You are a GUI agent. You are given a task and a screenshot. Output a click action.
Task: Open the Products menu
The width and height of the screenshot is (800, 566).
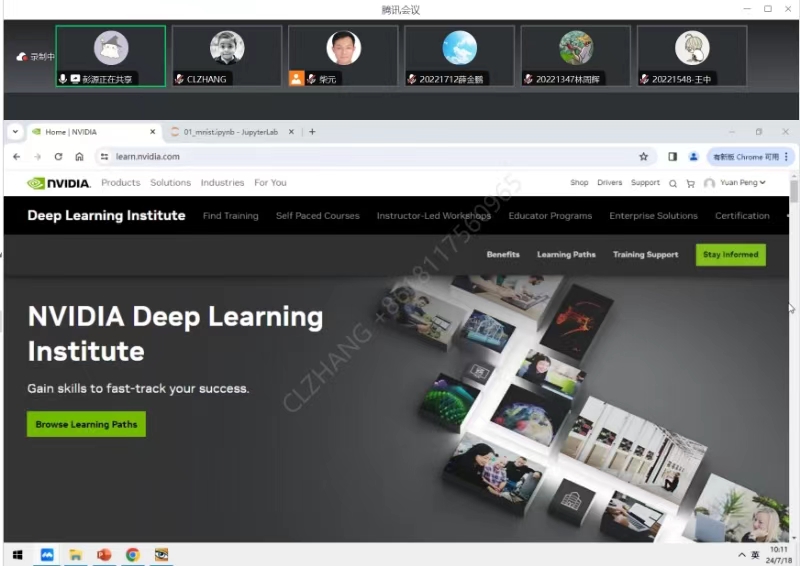tap(120, 183)
